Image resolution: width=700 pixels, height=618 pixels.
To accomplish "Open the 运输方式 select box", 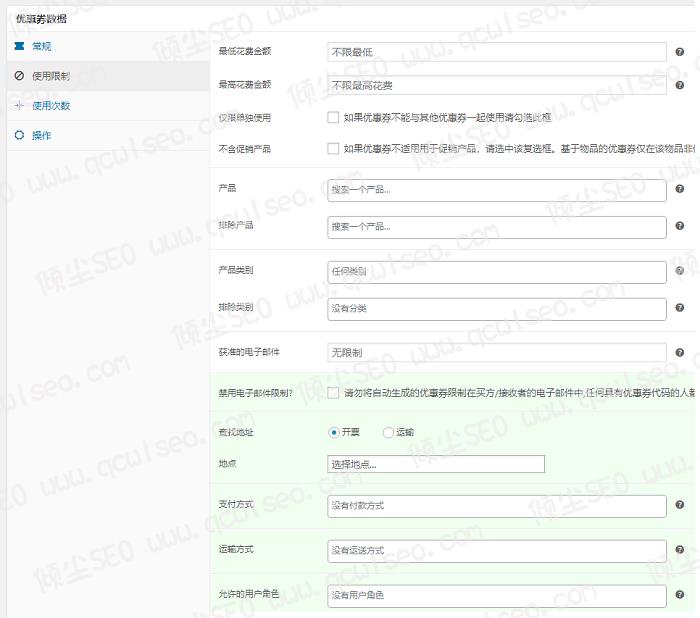I will point(496,551).
